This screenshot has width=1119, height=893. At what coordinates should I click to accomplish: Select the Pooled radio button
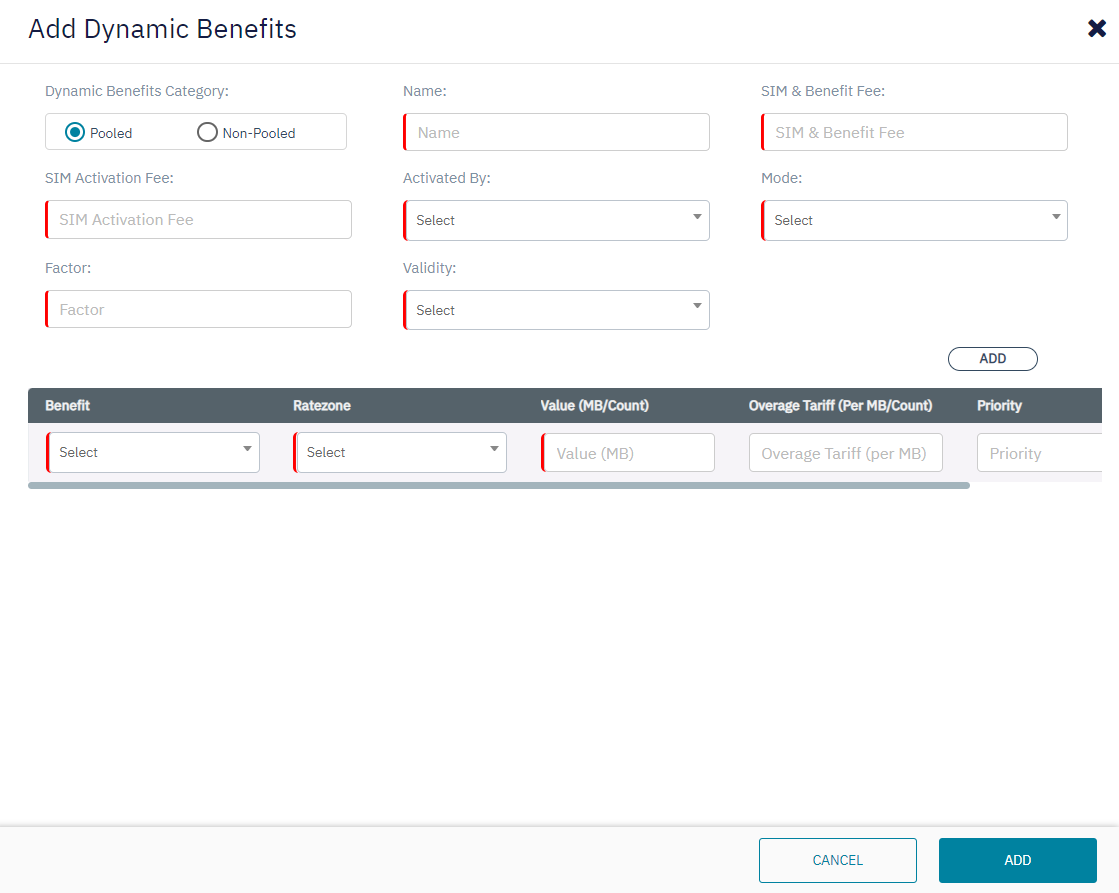(x=74, y=132)
